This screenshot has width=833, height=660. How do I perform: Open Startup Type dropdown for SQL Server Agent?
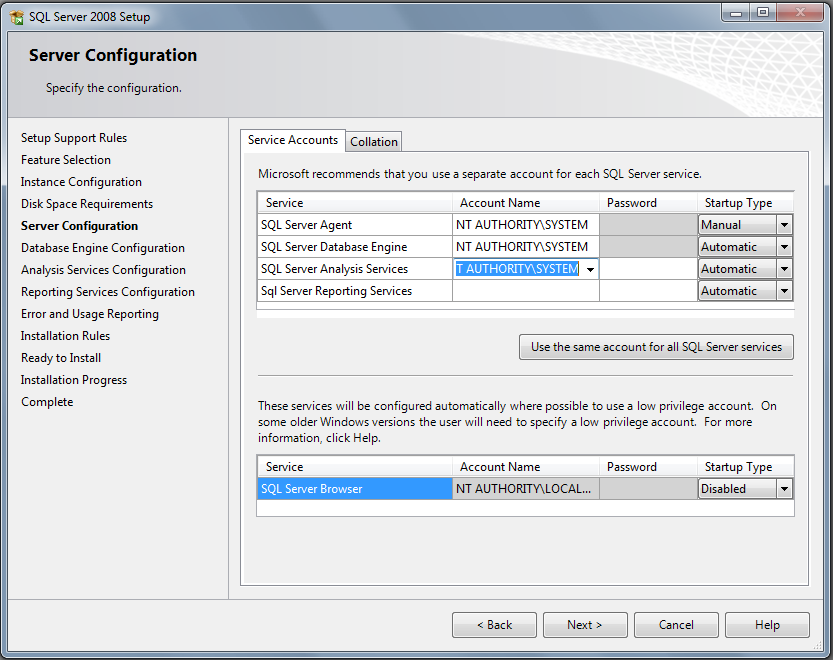tap(784, 225)
